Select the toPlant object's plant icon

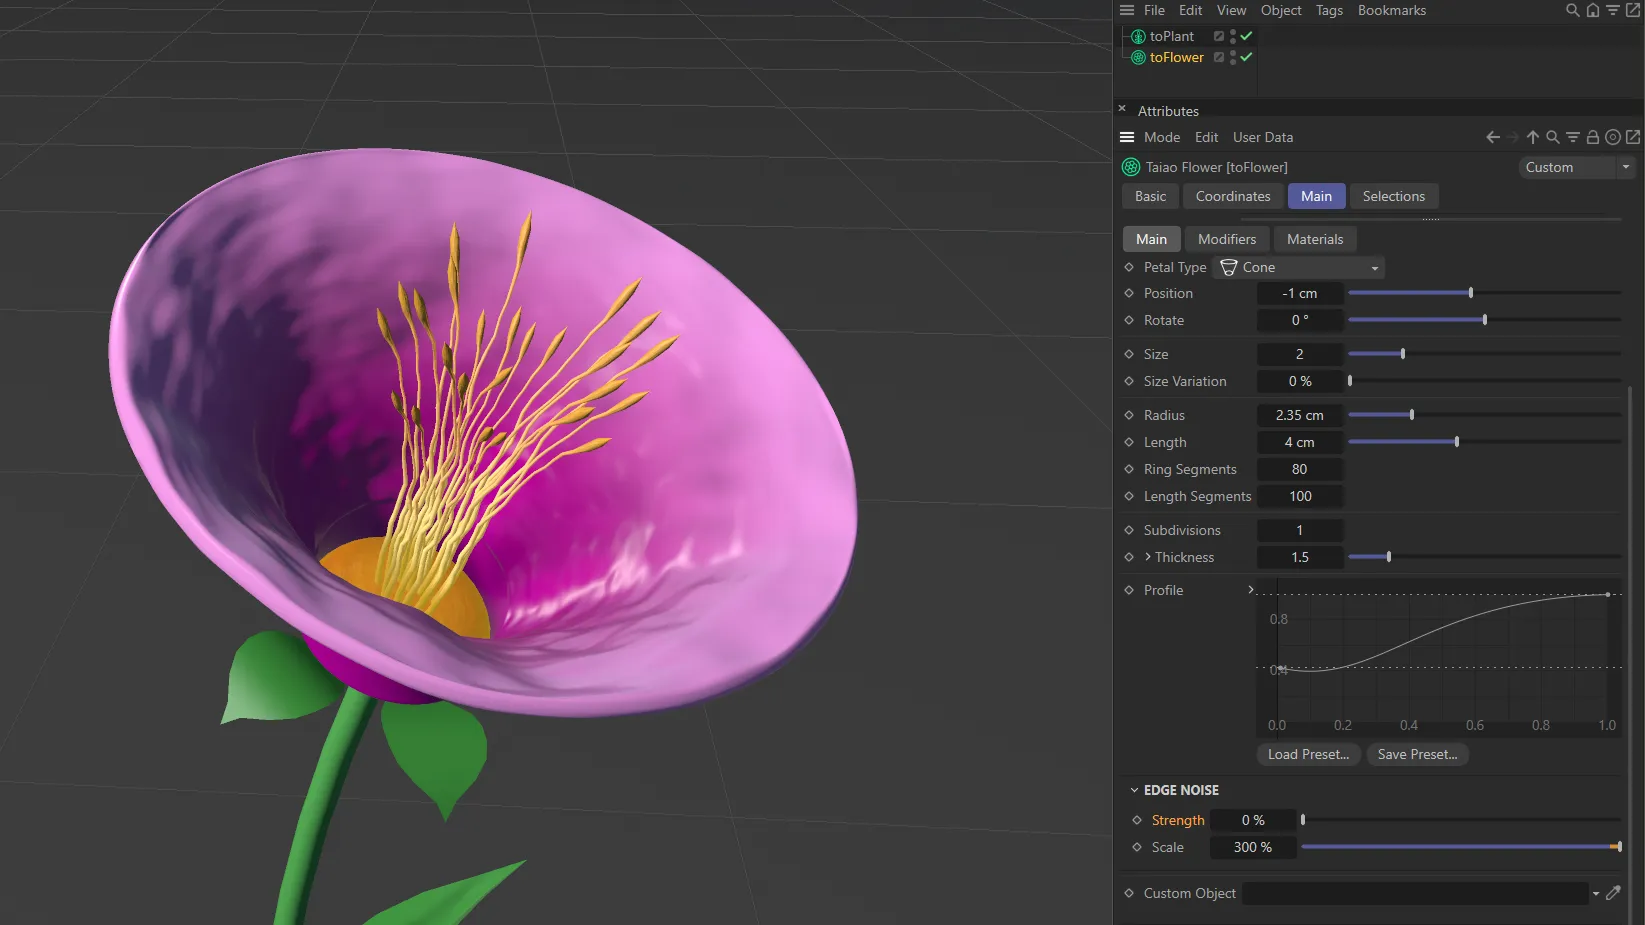[1137, 36]
